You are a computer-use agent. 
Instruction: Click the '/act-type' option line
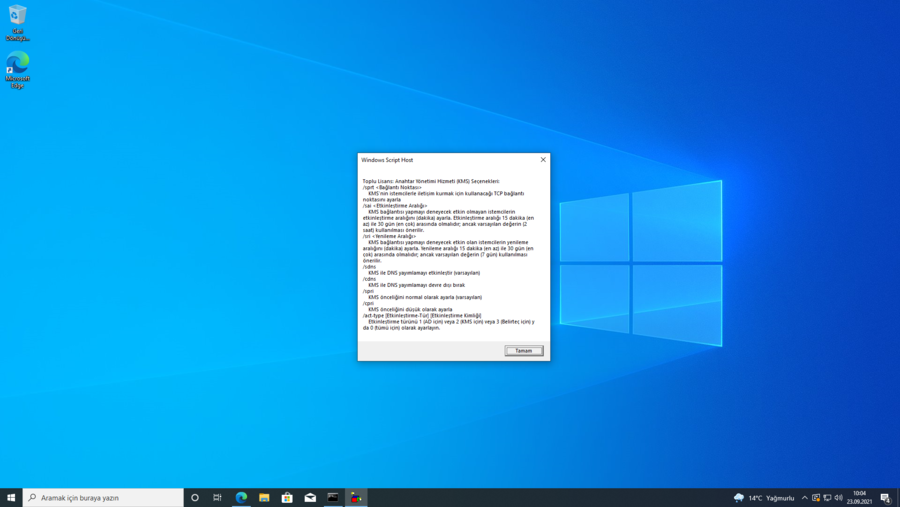pos(422,315)
